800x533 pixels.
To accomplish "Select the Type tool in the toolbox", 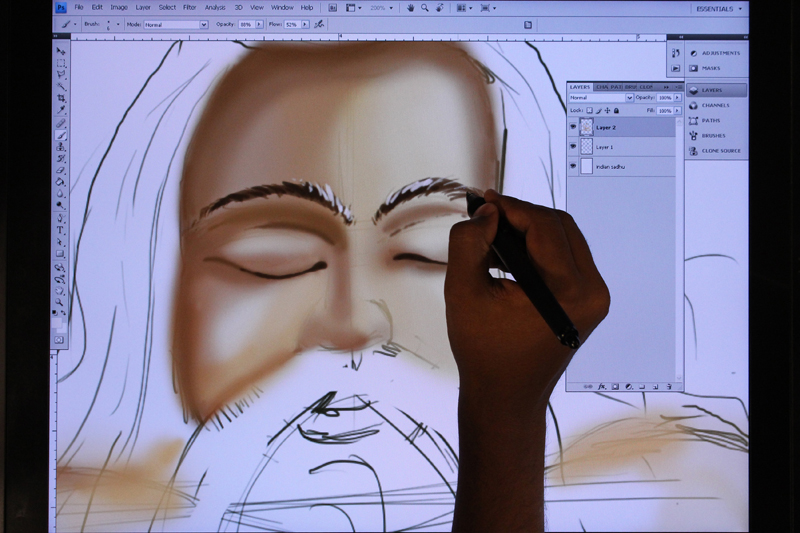I will point(61,230).
